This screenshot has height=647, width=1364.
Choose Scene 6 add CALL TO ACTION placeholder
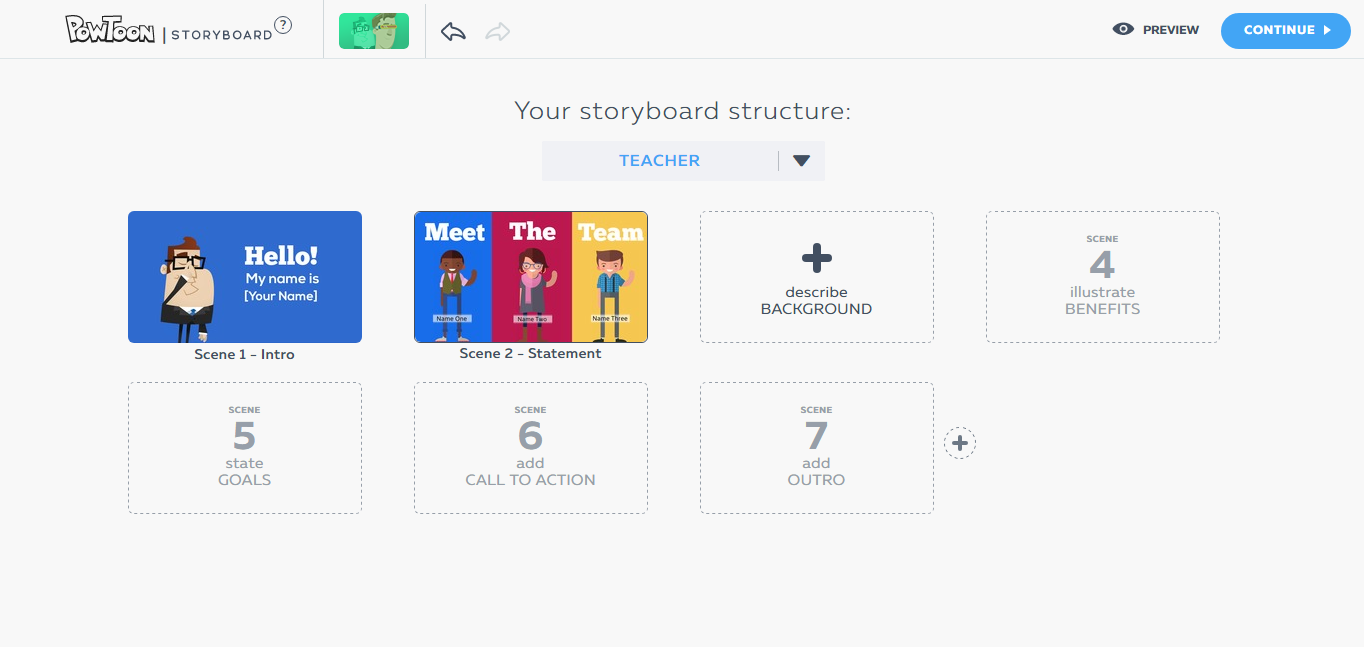[x=531, y=448]
